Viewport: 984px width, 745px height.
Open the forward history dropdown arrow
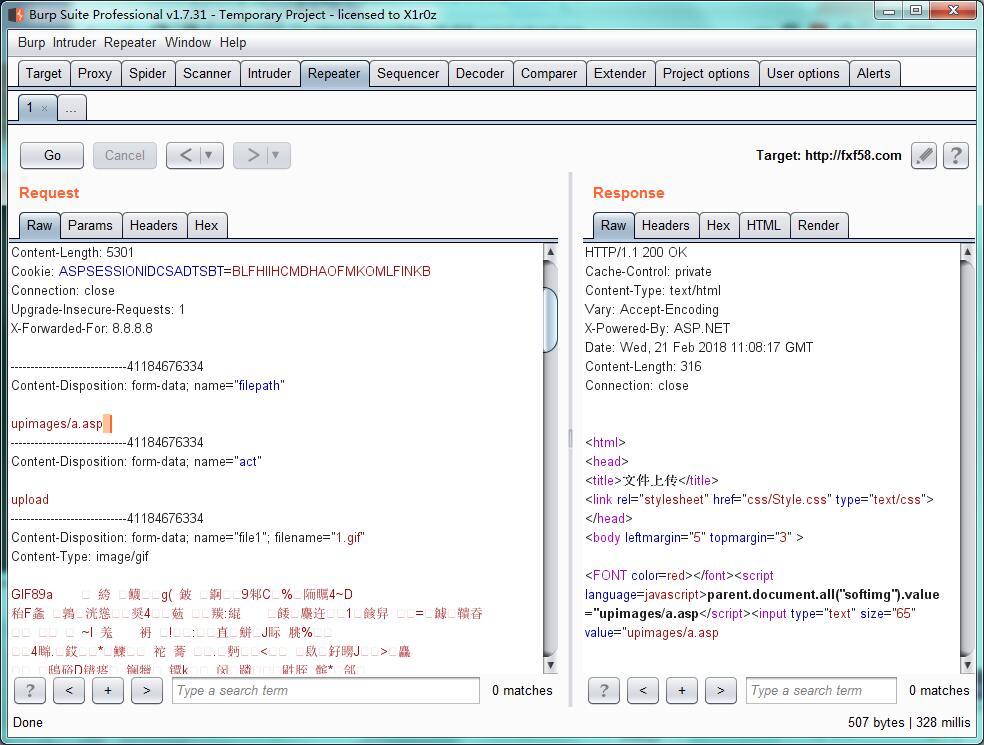276,155
